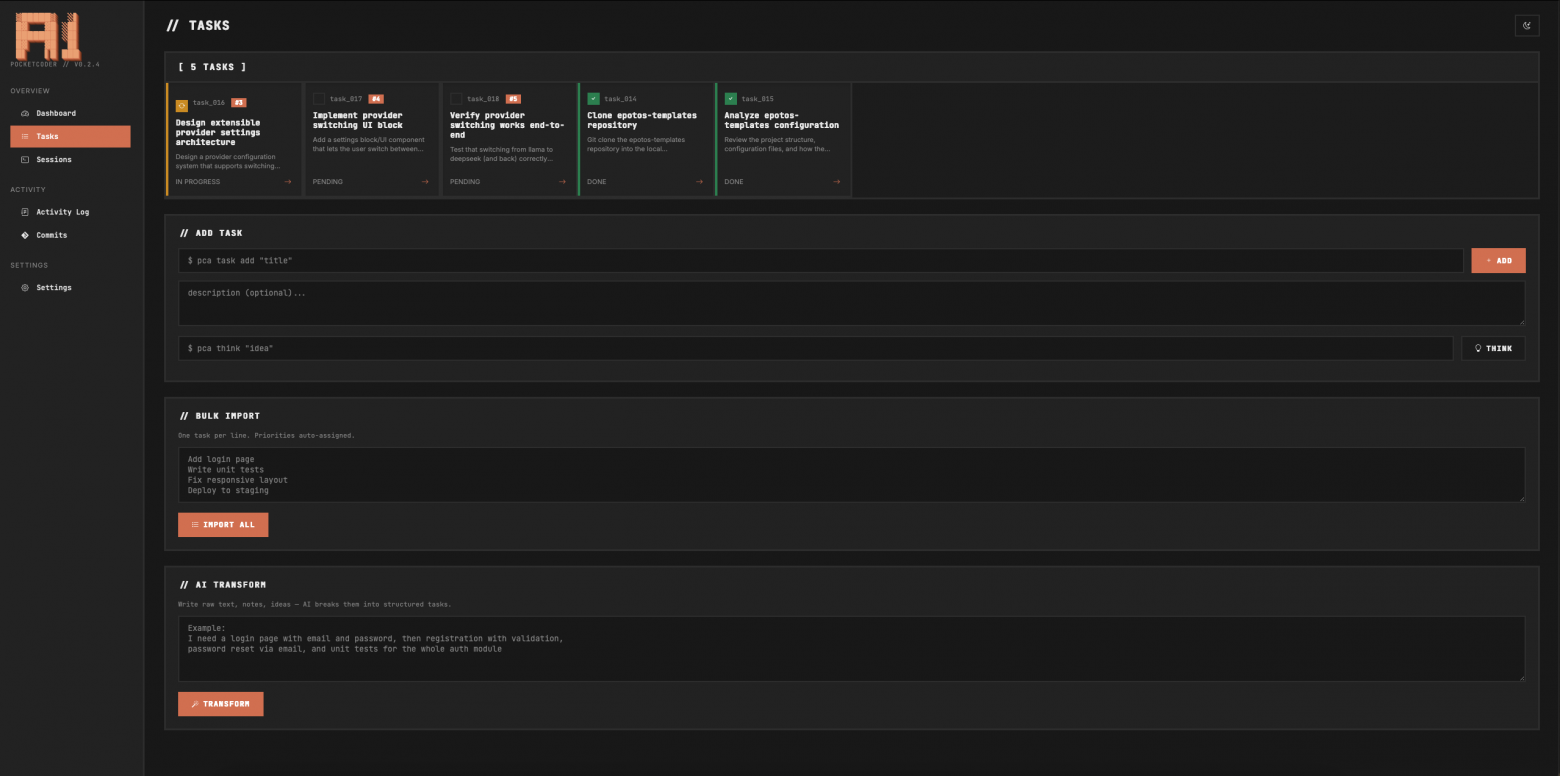Click the PENDING status on task_018

coord(465,182)
